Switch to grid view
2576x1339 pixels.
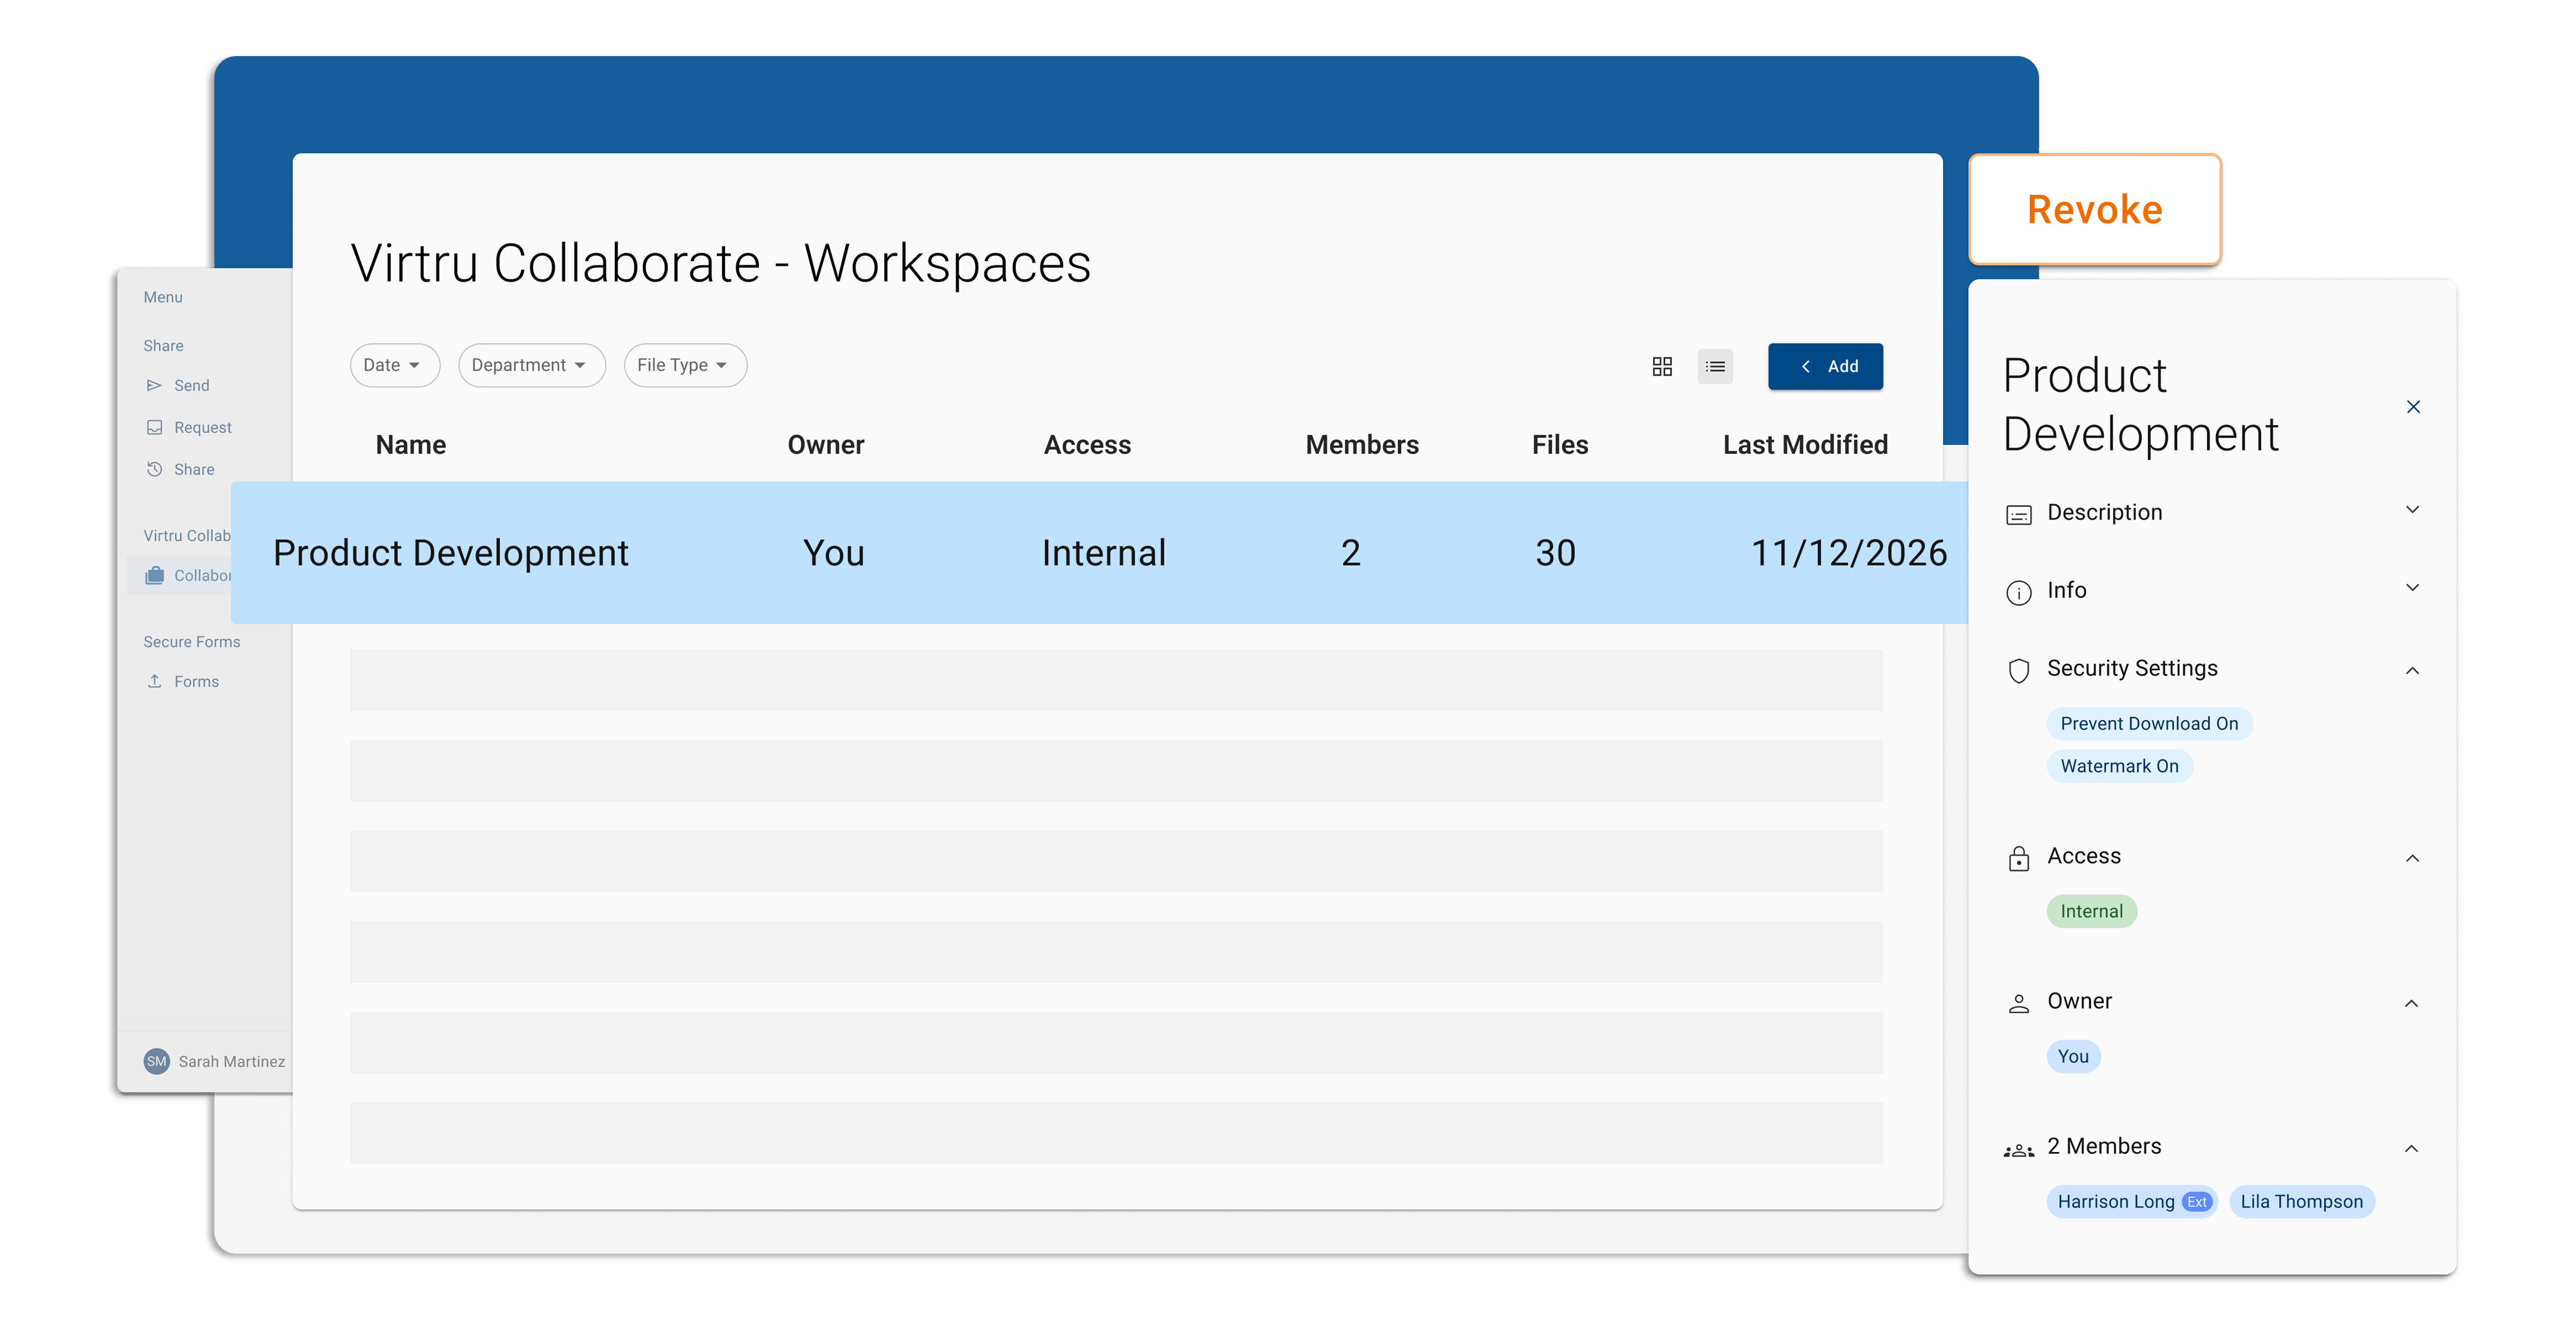[x=1662, y=366]
